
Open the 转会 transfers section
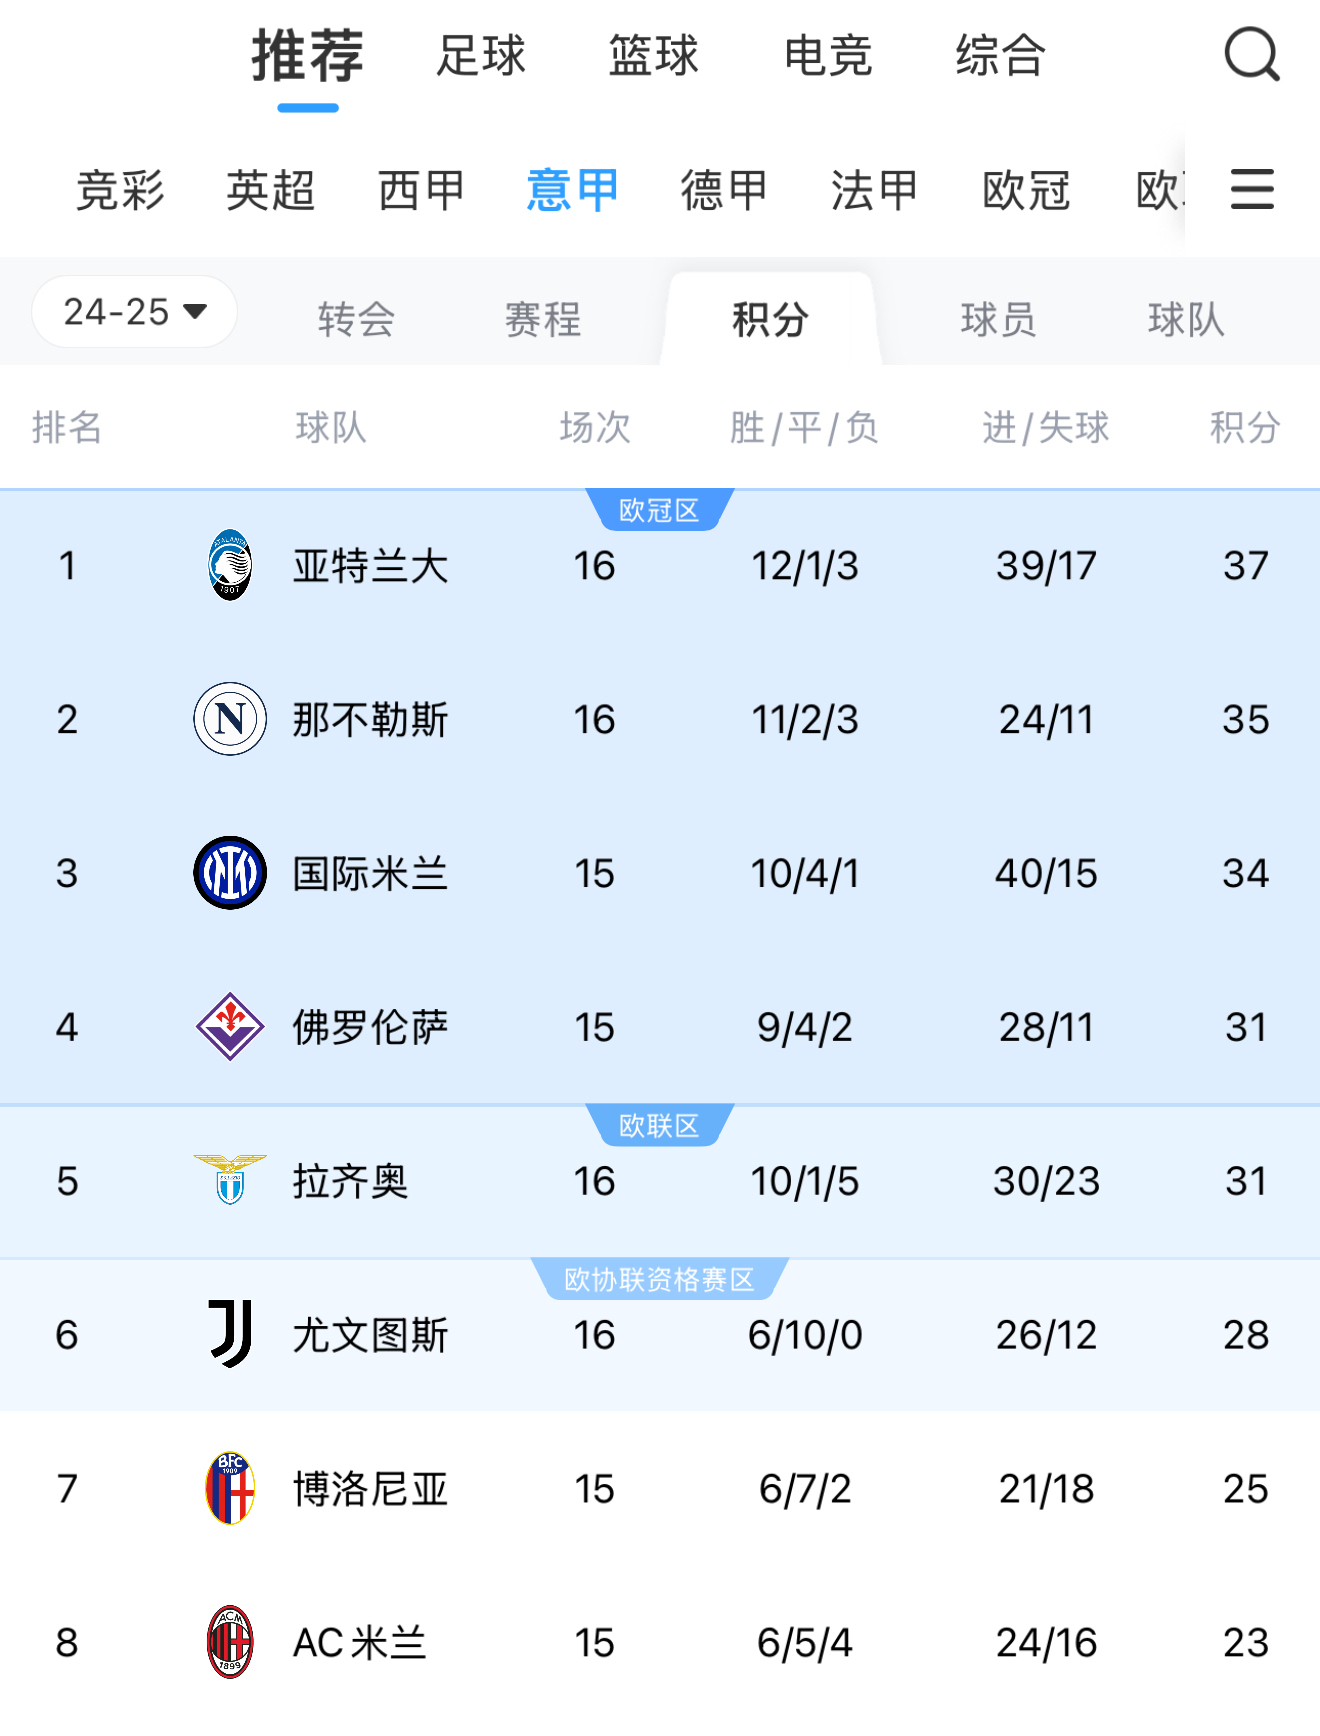pos(357,320)
